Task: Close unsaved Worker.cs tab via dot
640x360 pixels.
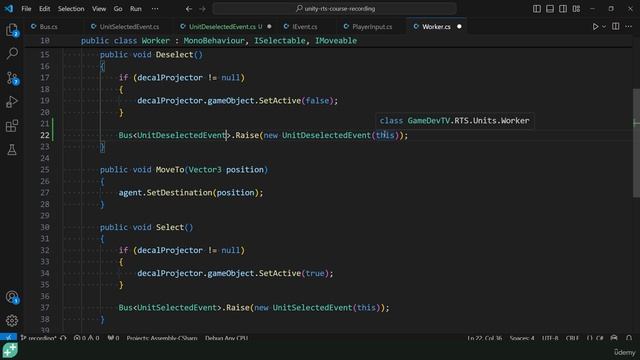Action: pyautogui.click(x=459, y=27)
